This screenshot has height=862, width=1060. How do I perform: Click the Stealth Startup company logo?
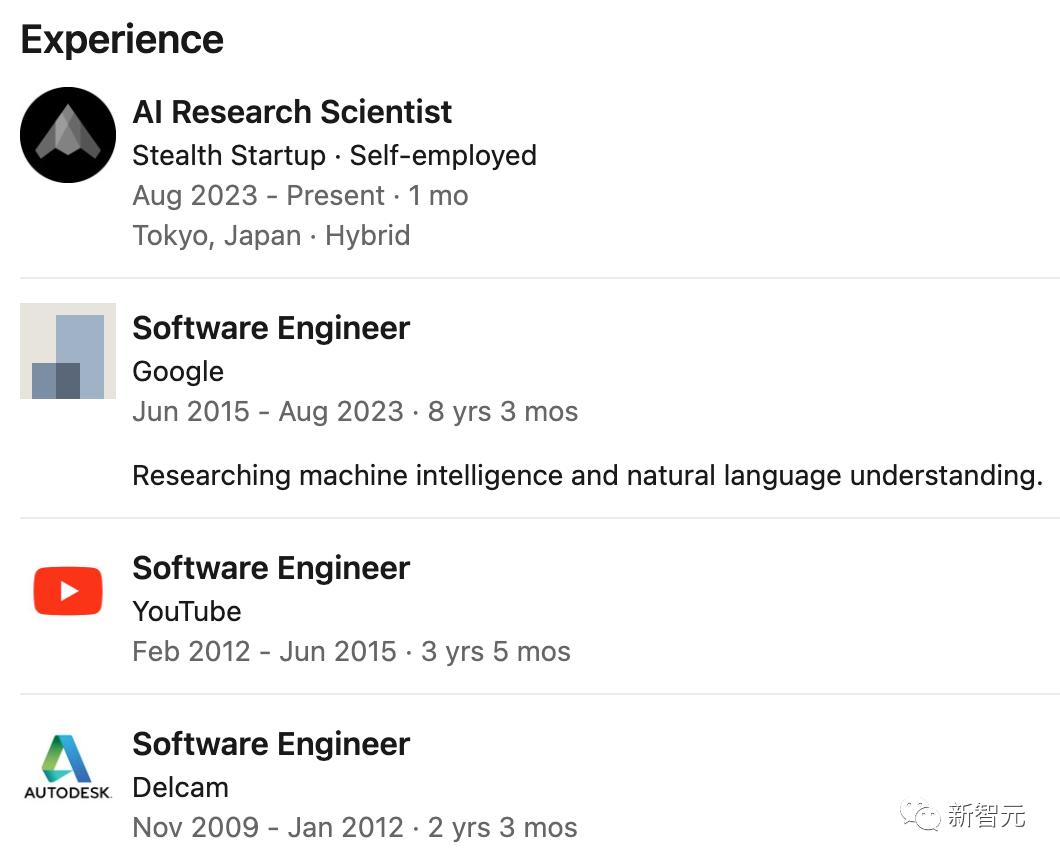68,135
